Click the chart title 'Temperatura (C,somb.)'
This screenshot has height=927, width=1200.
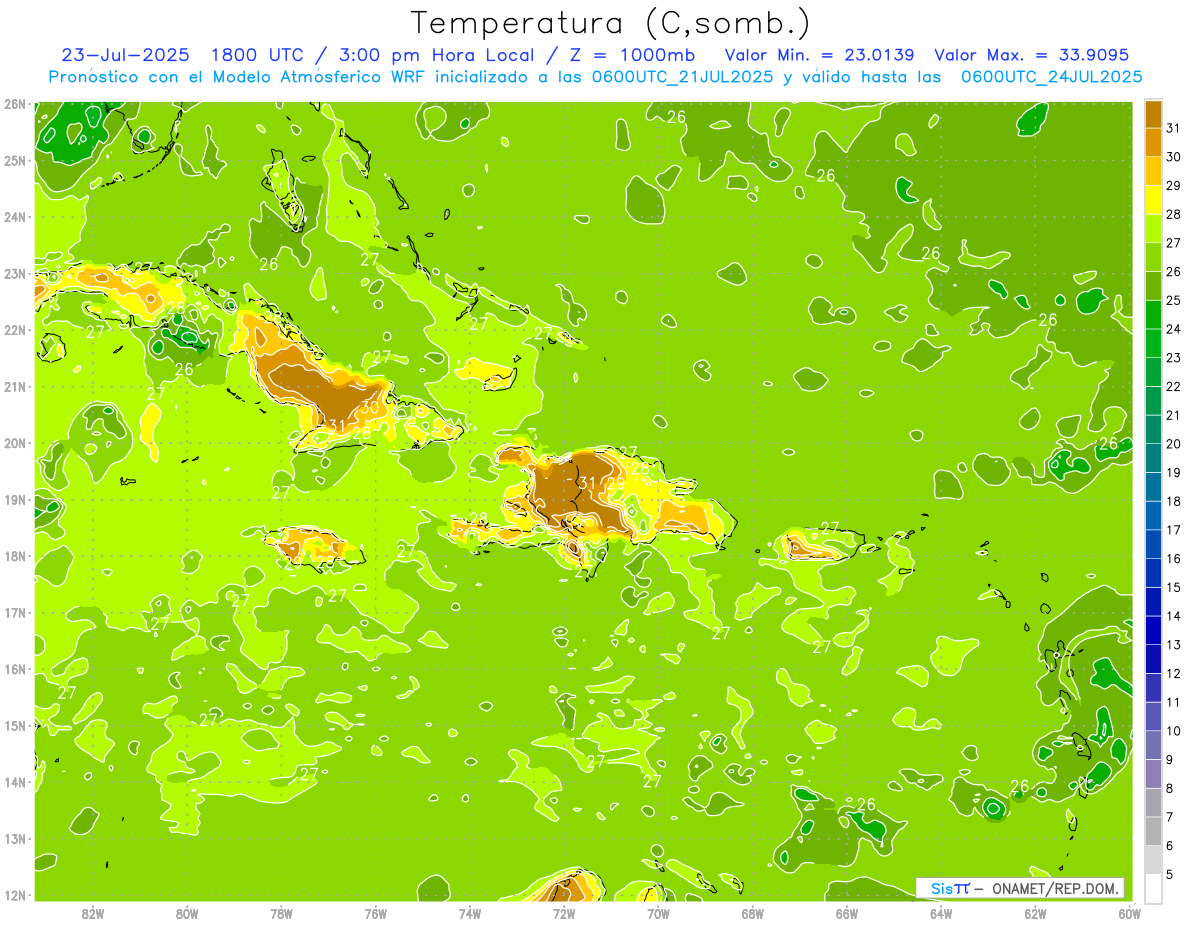[610, 23]
